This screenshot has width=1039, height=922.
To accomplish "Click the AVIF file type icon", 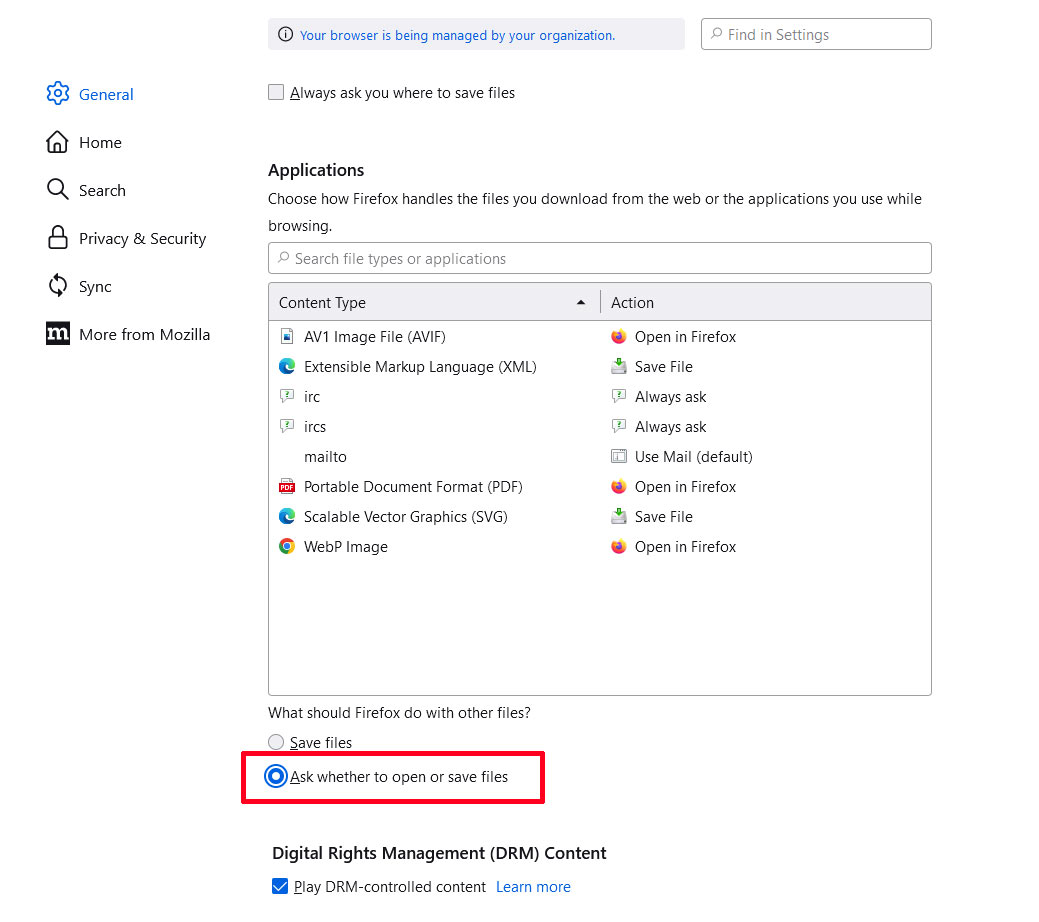I will pyautogui.click(x=287, y=336).
